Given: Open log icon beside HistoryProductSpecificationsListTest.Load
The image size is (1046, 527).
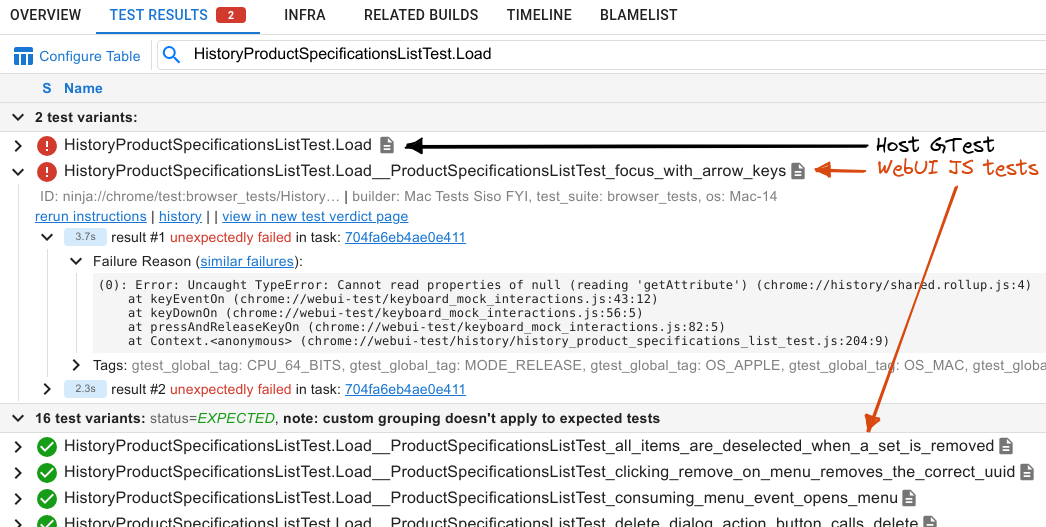Looking at the screenshot, I should click(387, 145).
